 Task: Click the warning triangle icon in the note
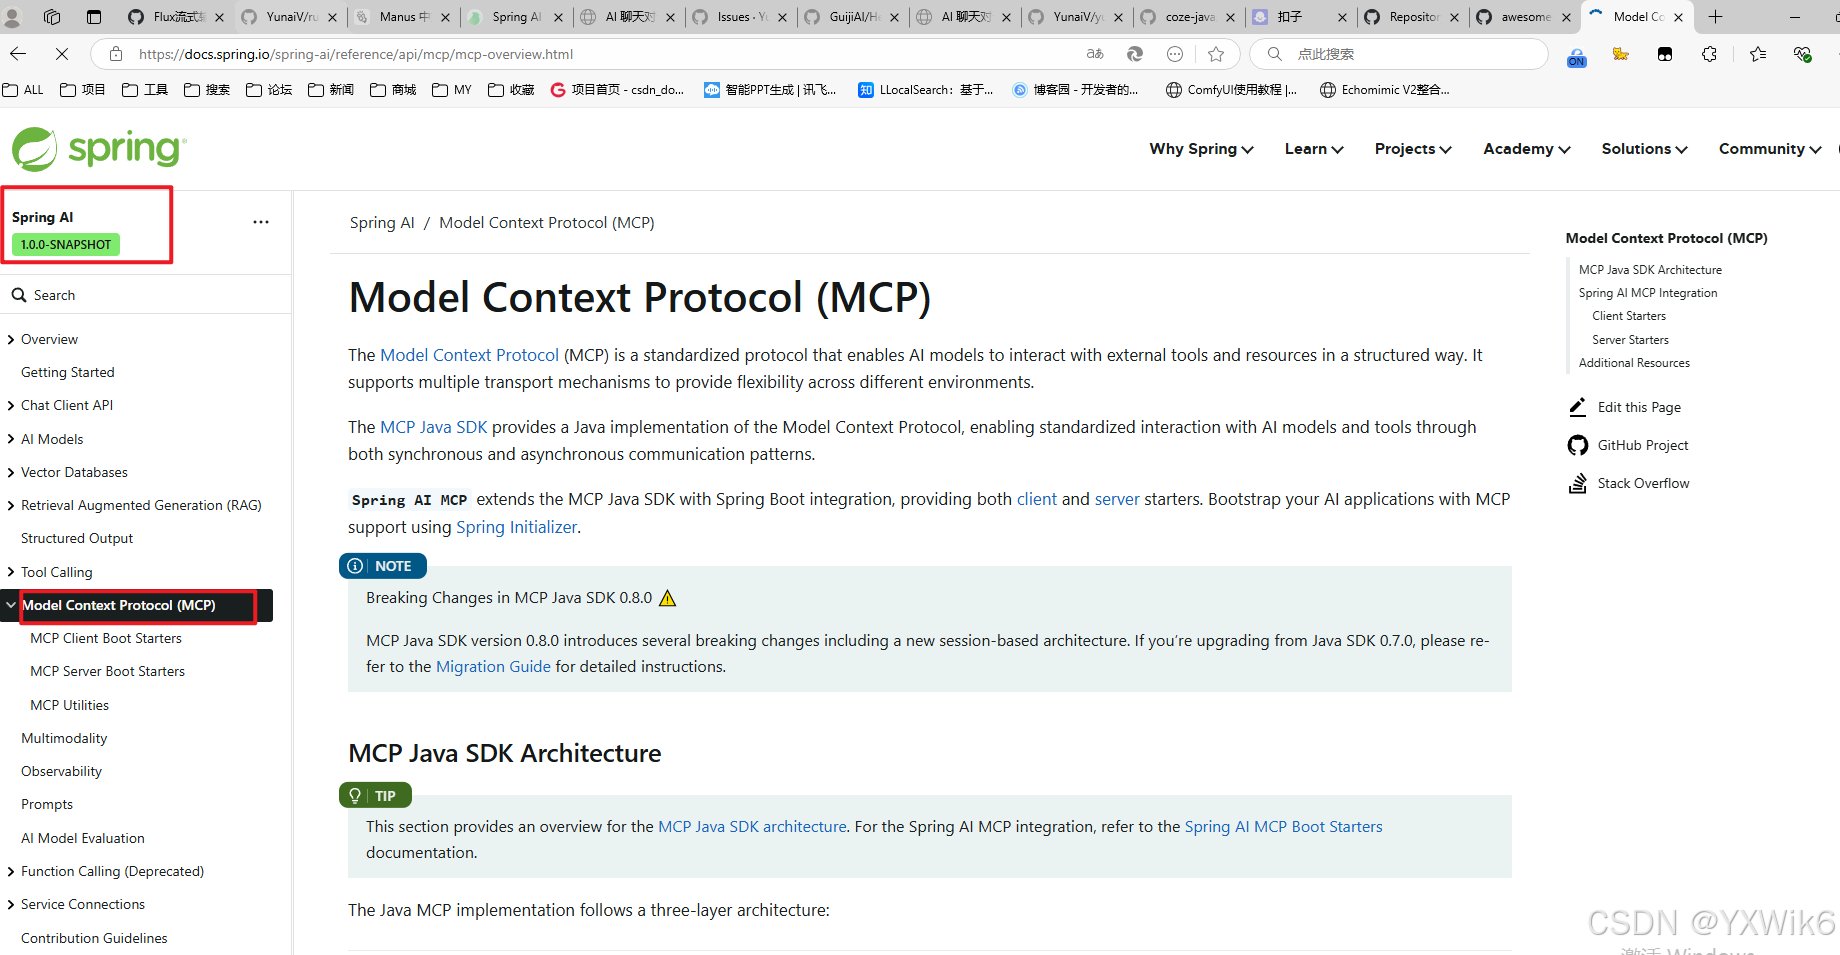coord(667,598)
